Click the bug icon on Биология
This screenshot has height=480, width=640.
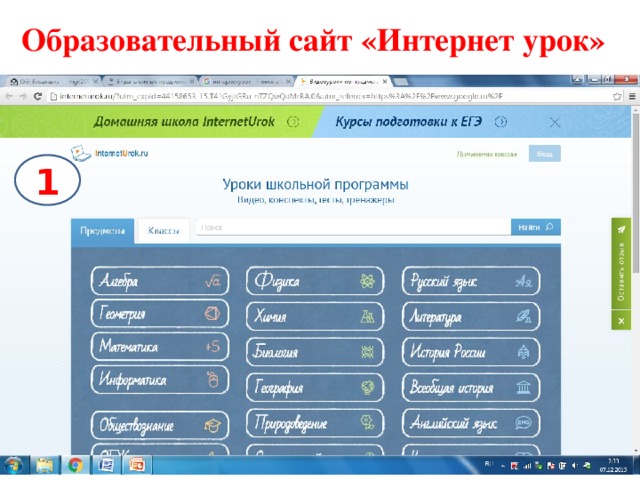click(x=367, y=352)
